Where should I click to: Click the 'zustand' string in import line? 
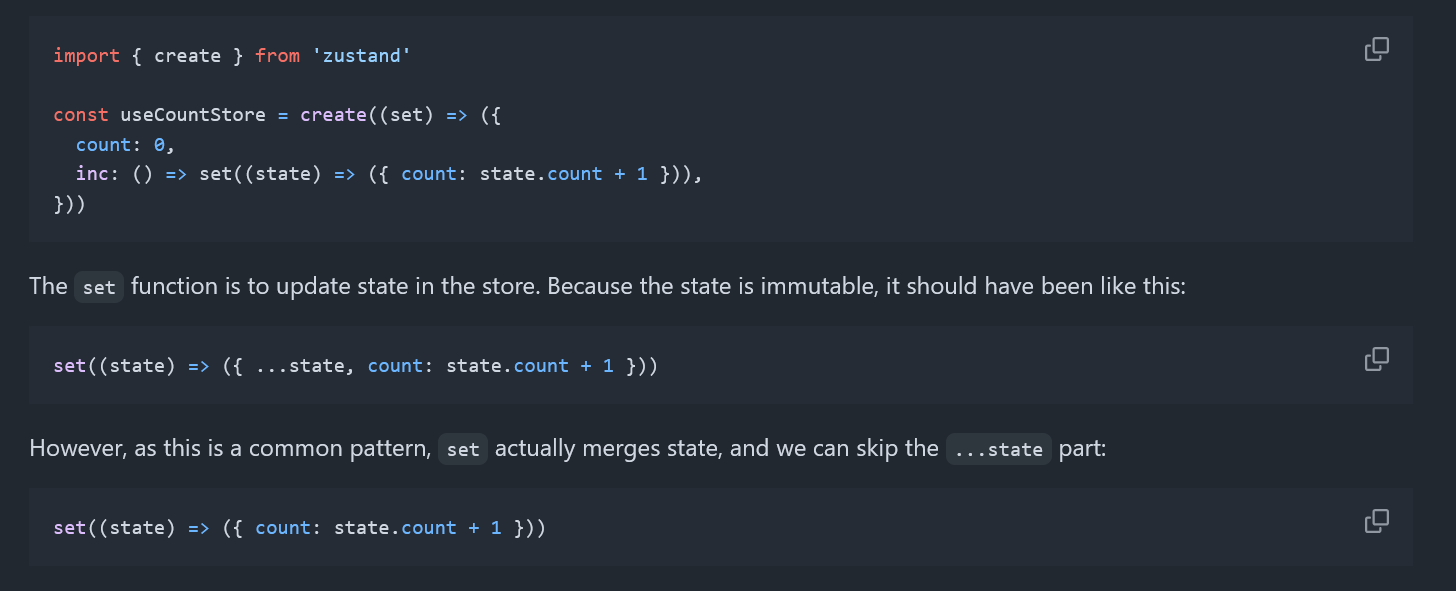[x=361, y=56]
